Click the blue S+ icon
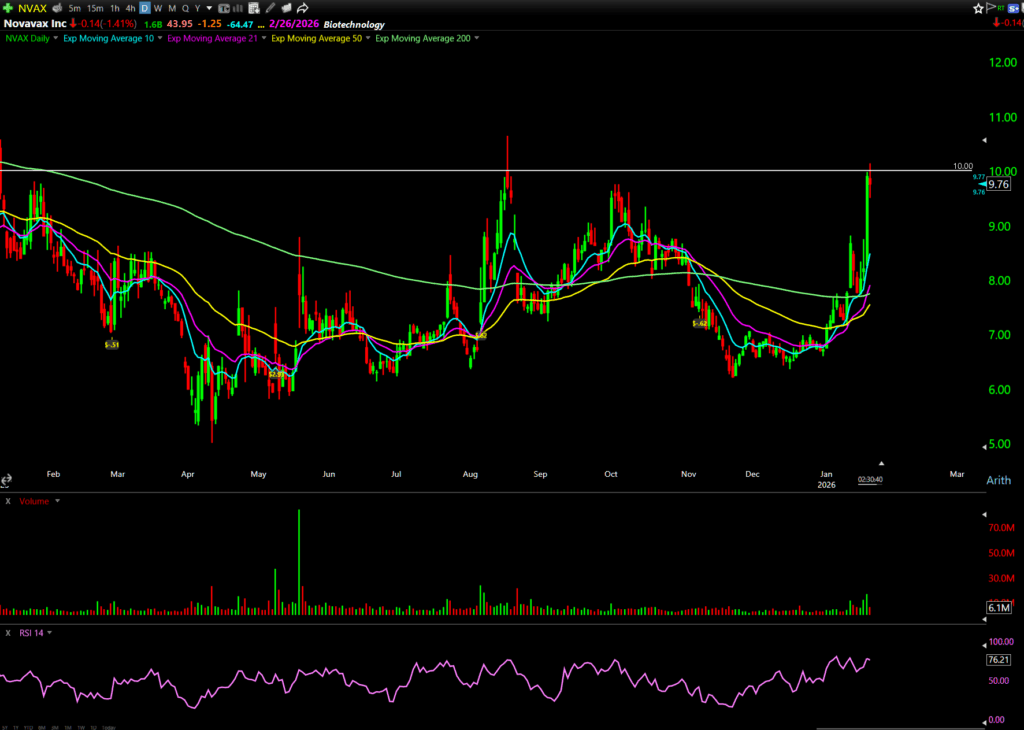The image size is (1024, 730). (x=1013, y=8)
